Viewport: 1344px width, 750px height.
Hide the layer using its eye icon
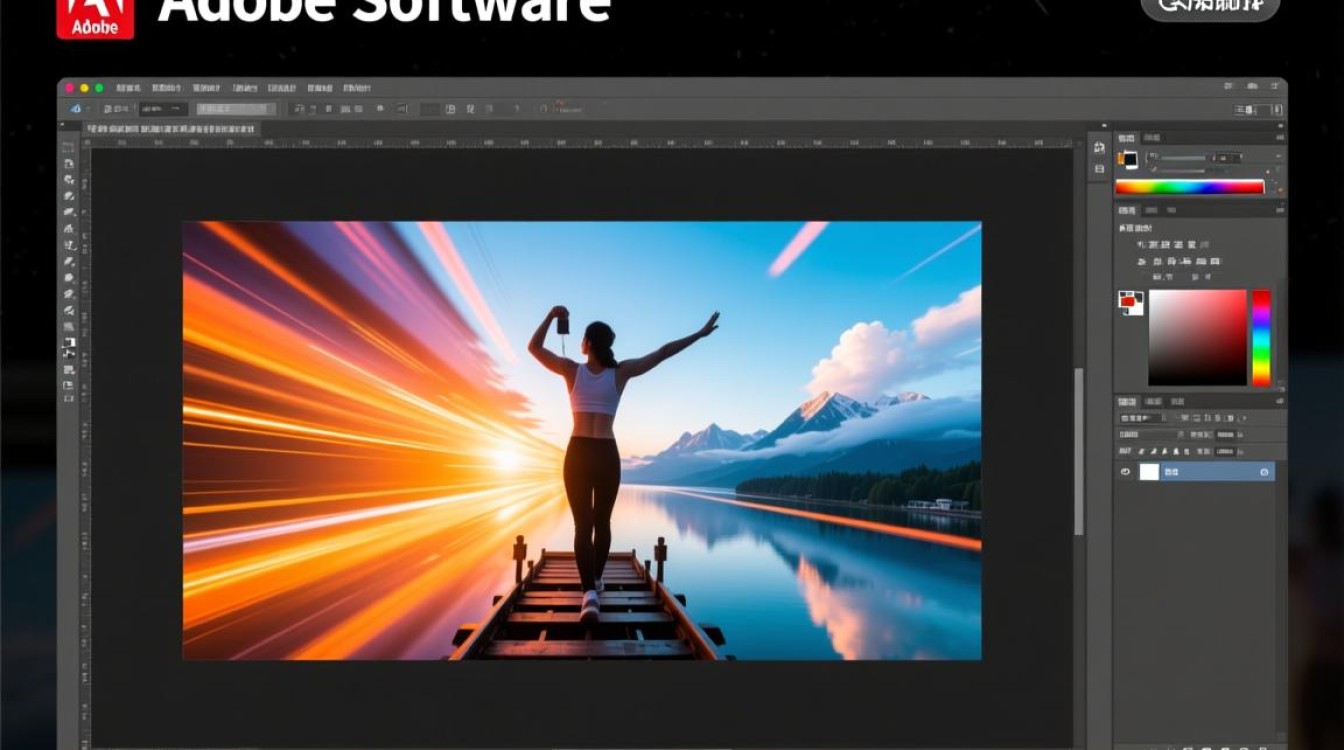(1126, 472)
